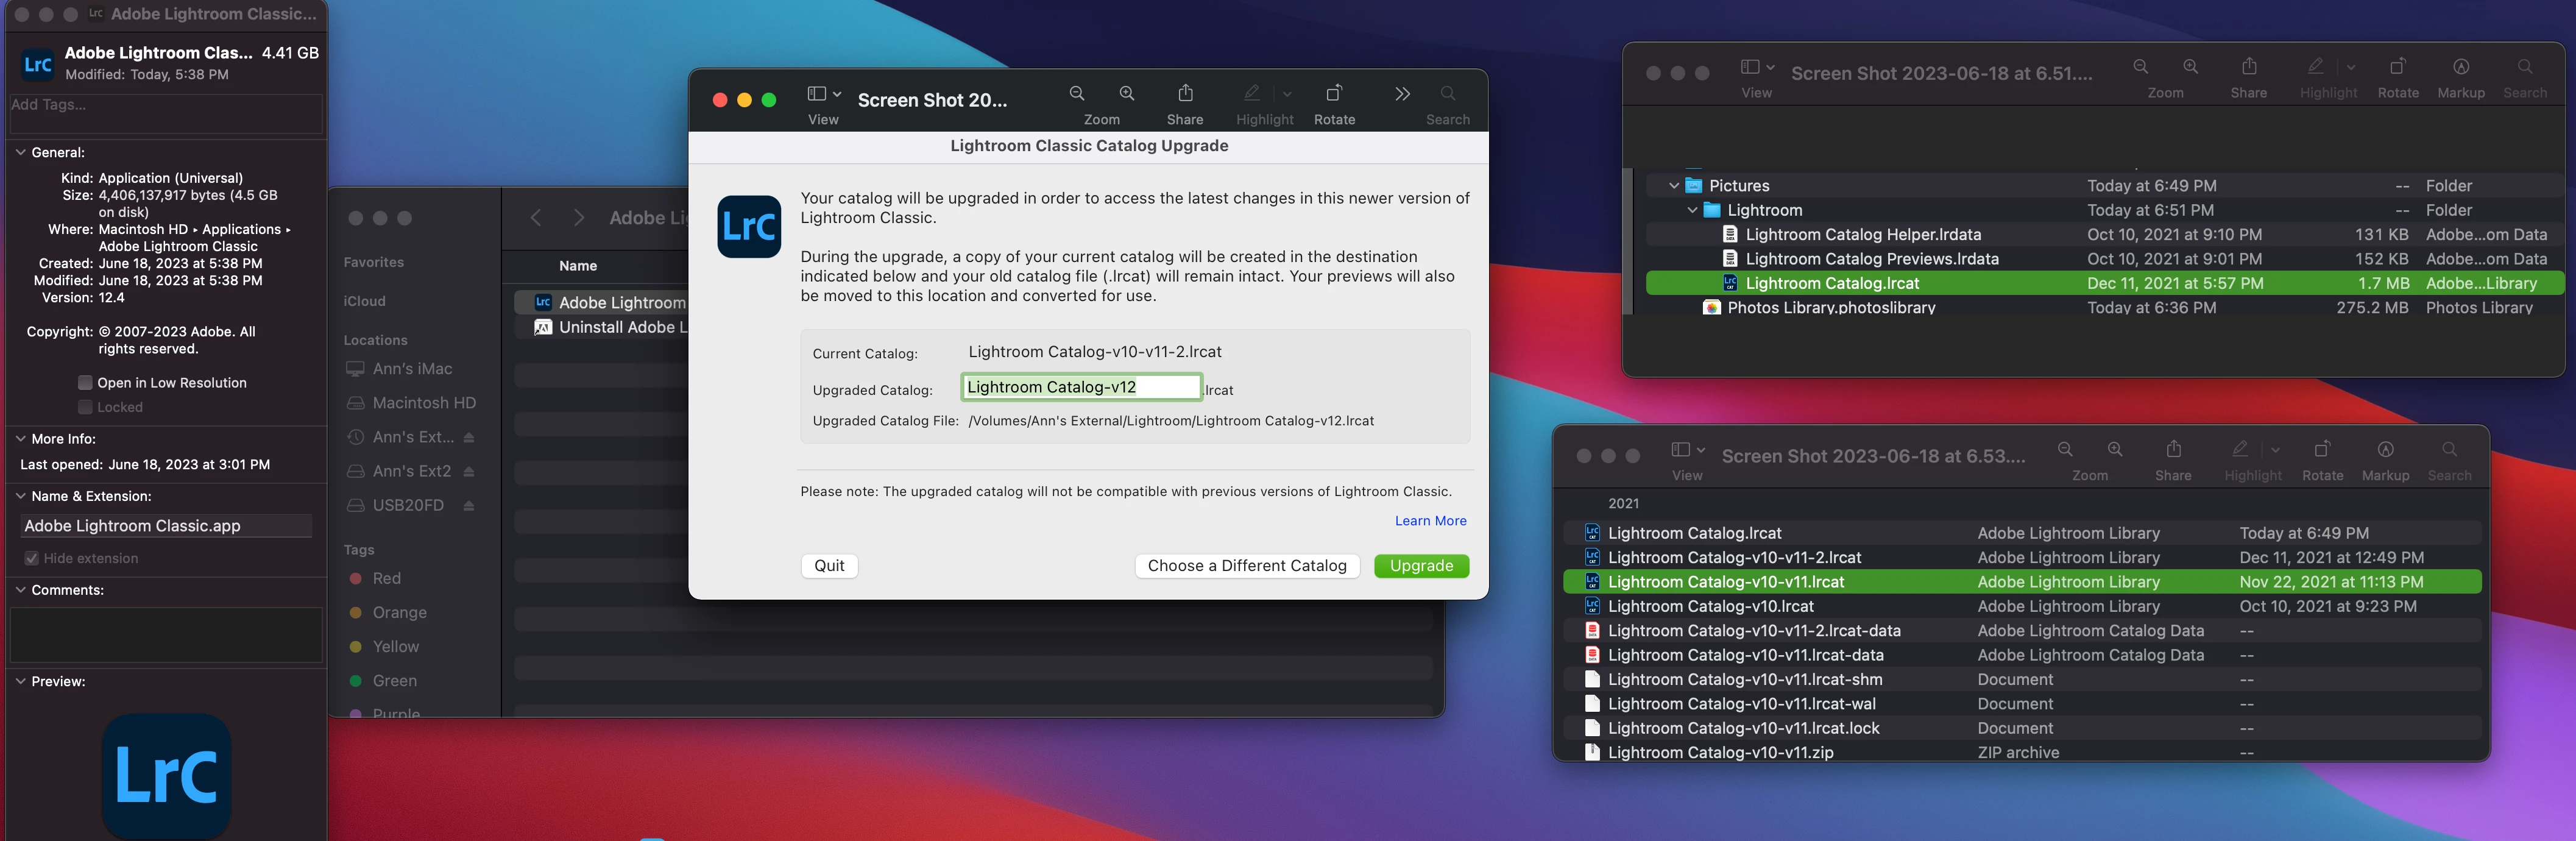Click zoom out magnifier in center Preview window
The height and width of the screenshot is (841, 2576).
coord(1077,94)
